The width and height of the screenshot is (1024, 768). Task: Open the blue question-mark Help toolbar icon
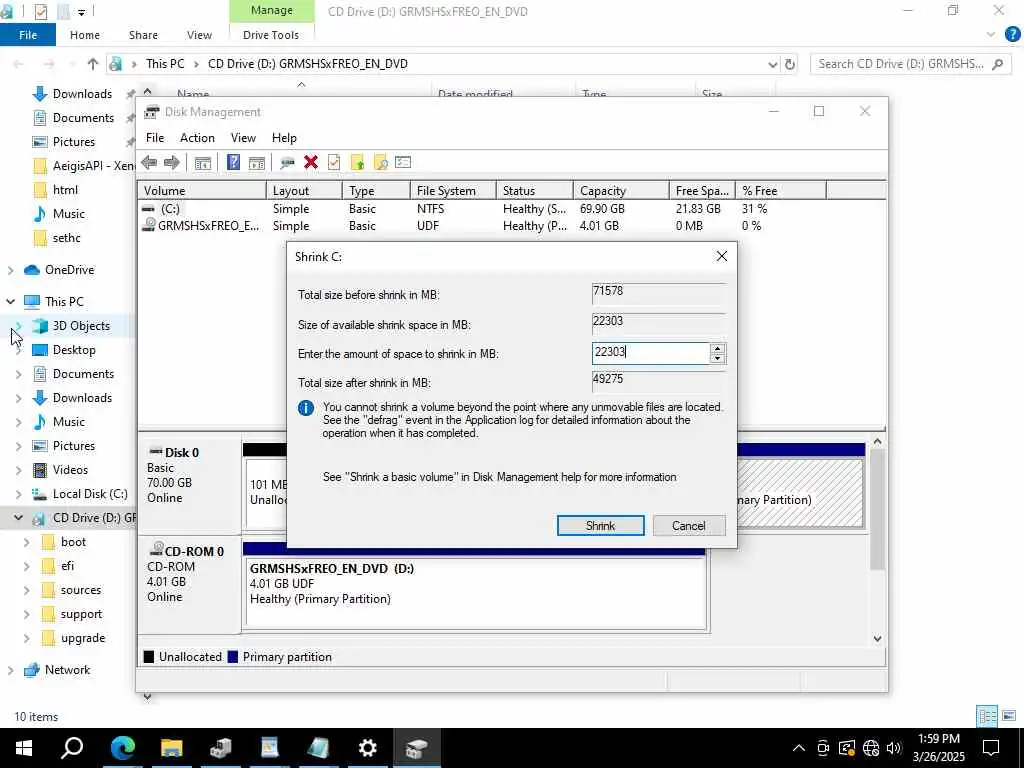click(x=233, y=162)
